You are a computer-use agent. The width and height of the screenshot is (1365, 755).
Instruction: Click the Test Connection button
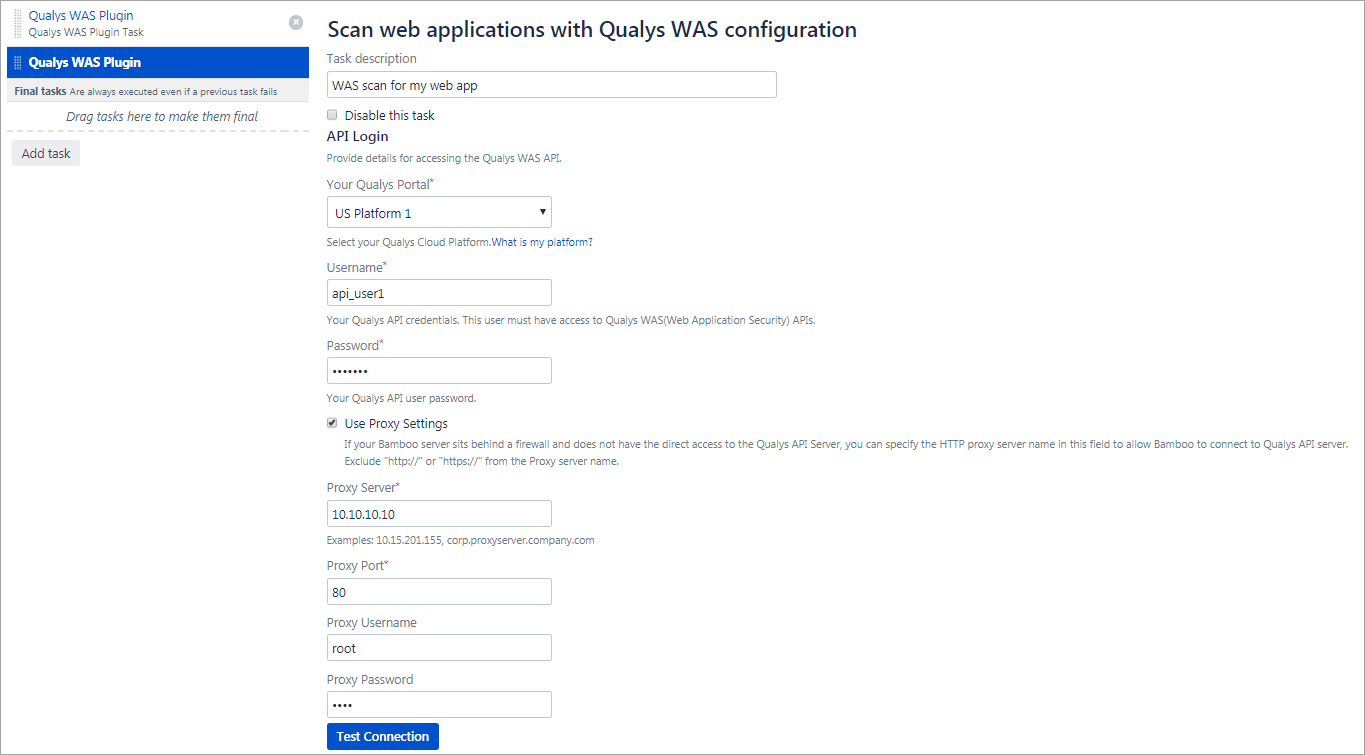click(x=383, y=736)
